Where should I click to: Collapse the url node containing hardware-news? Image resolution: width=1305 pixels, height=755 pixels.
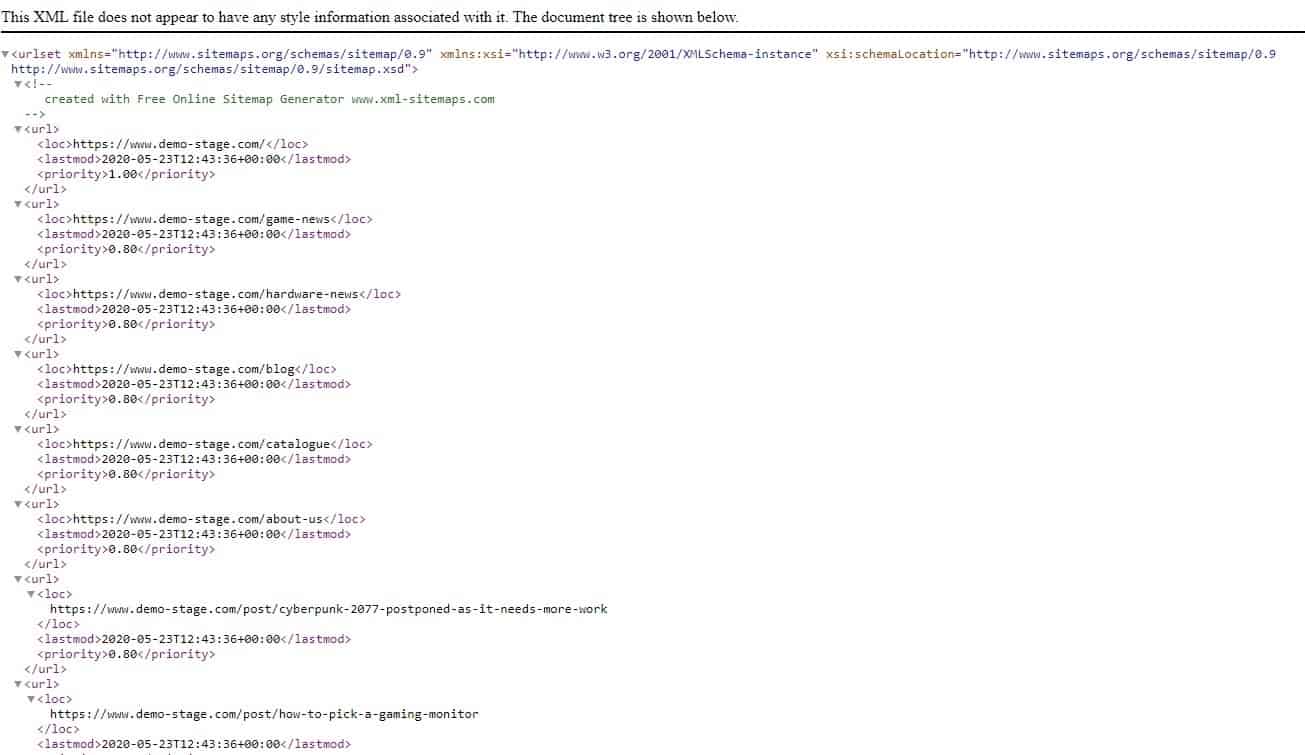[18, 279]
